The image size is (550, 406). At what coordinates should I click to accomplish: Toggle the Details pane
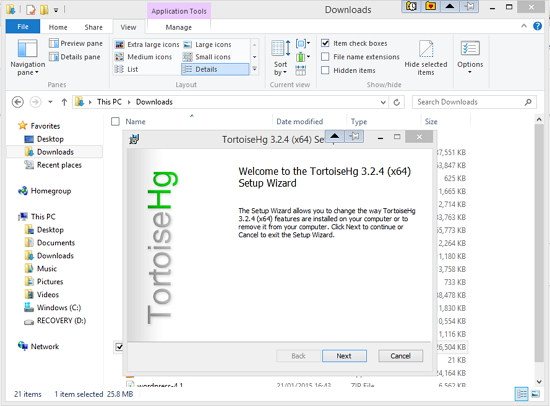75,57
